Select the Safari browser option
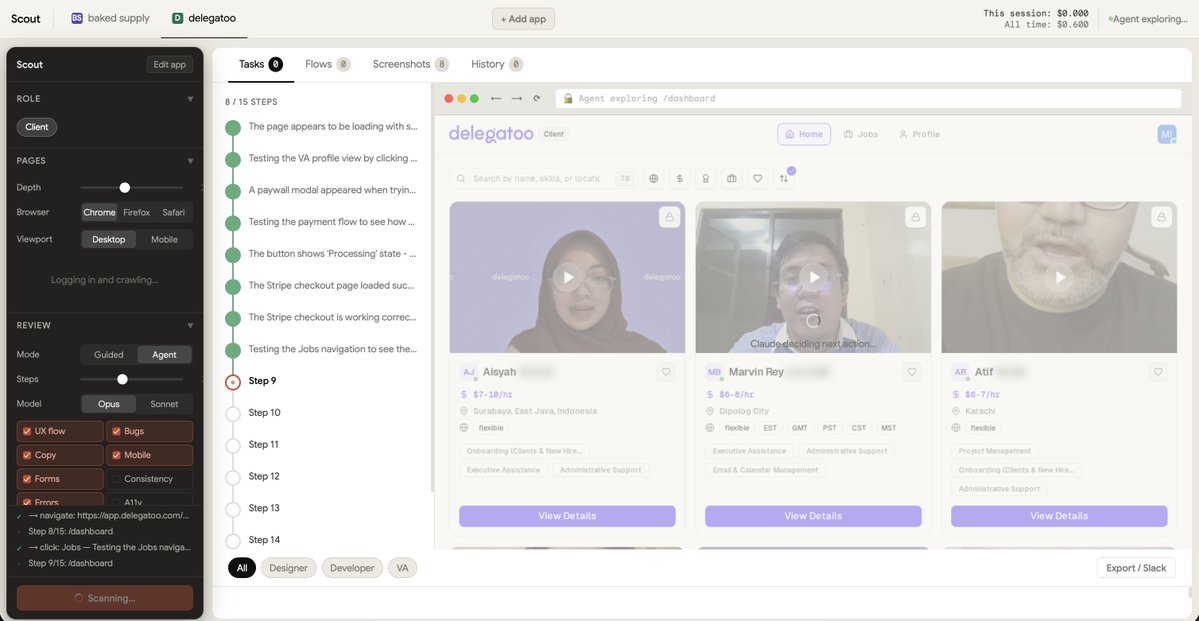1199x621 pixels. click(174, 213)
